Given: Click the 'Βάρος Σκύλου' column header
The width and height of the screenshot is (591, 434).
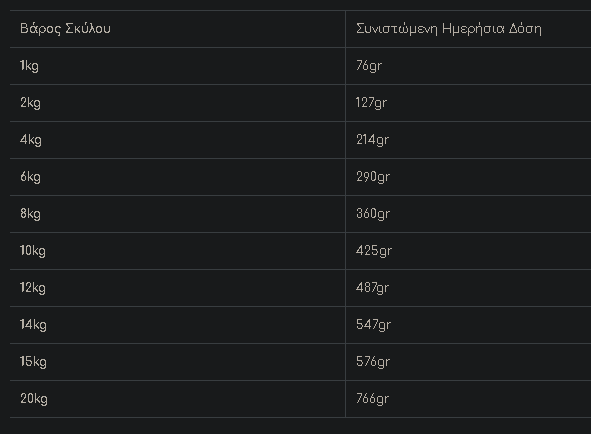Looking at the screenshot, I should click(65, 29).
